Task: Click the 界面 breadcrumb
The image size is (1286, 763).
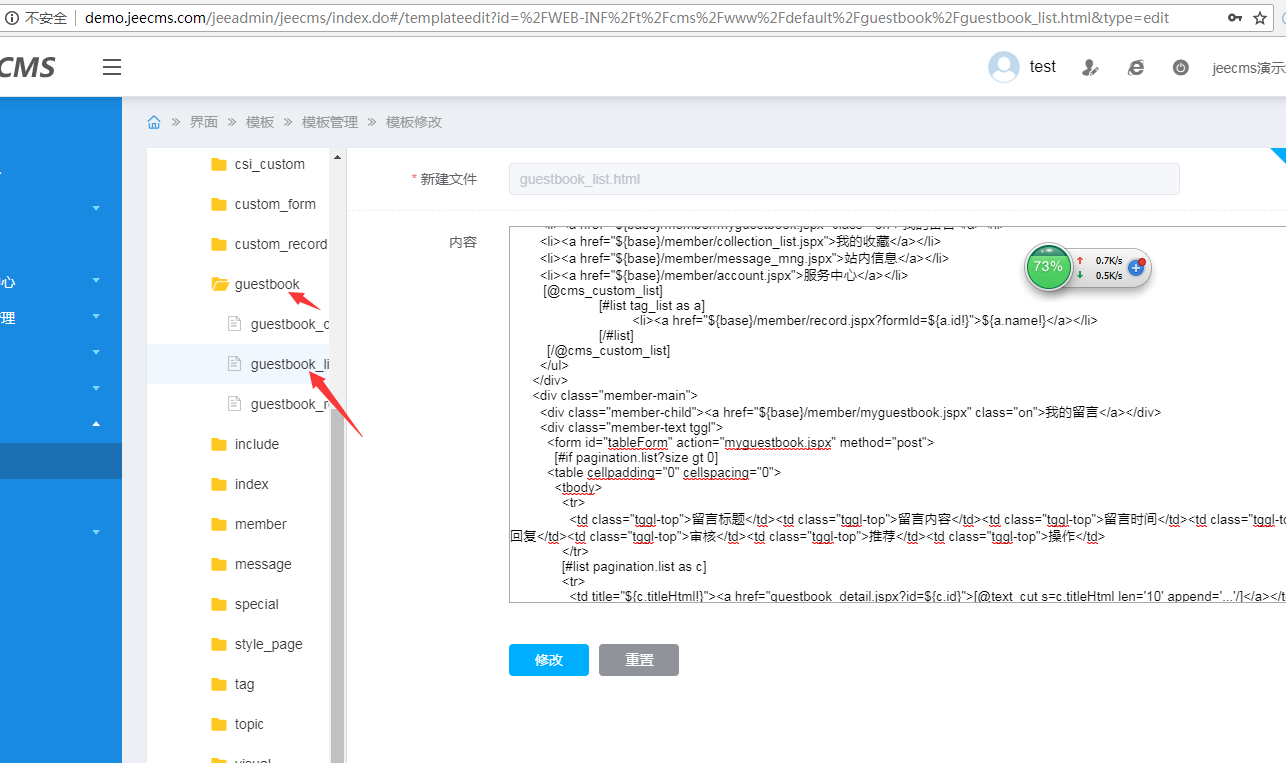Action: (204, 122)
